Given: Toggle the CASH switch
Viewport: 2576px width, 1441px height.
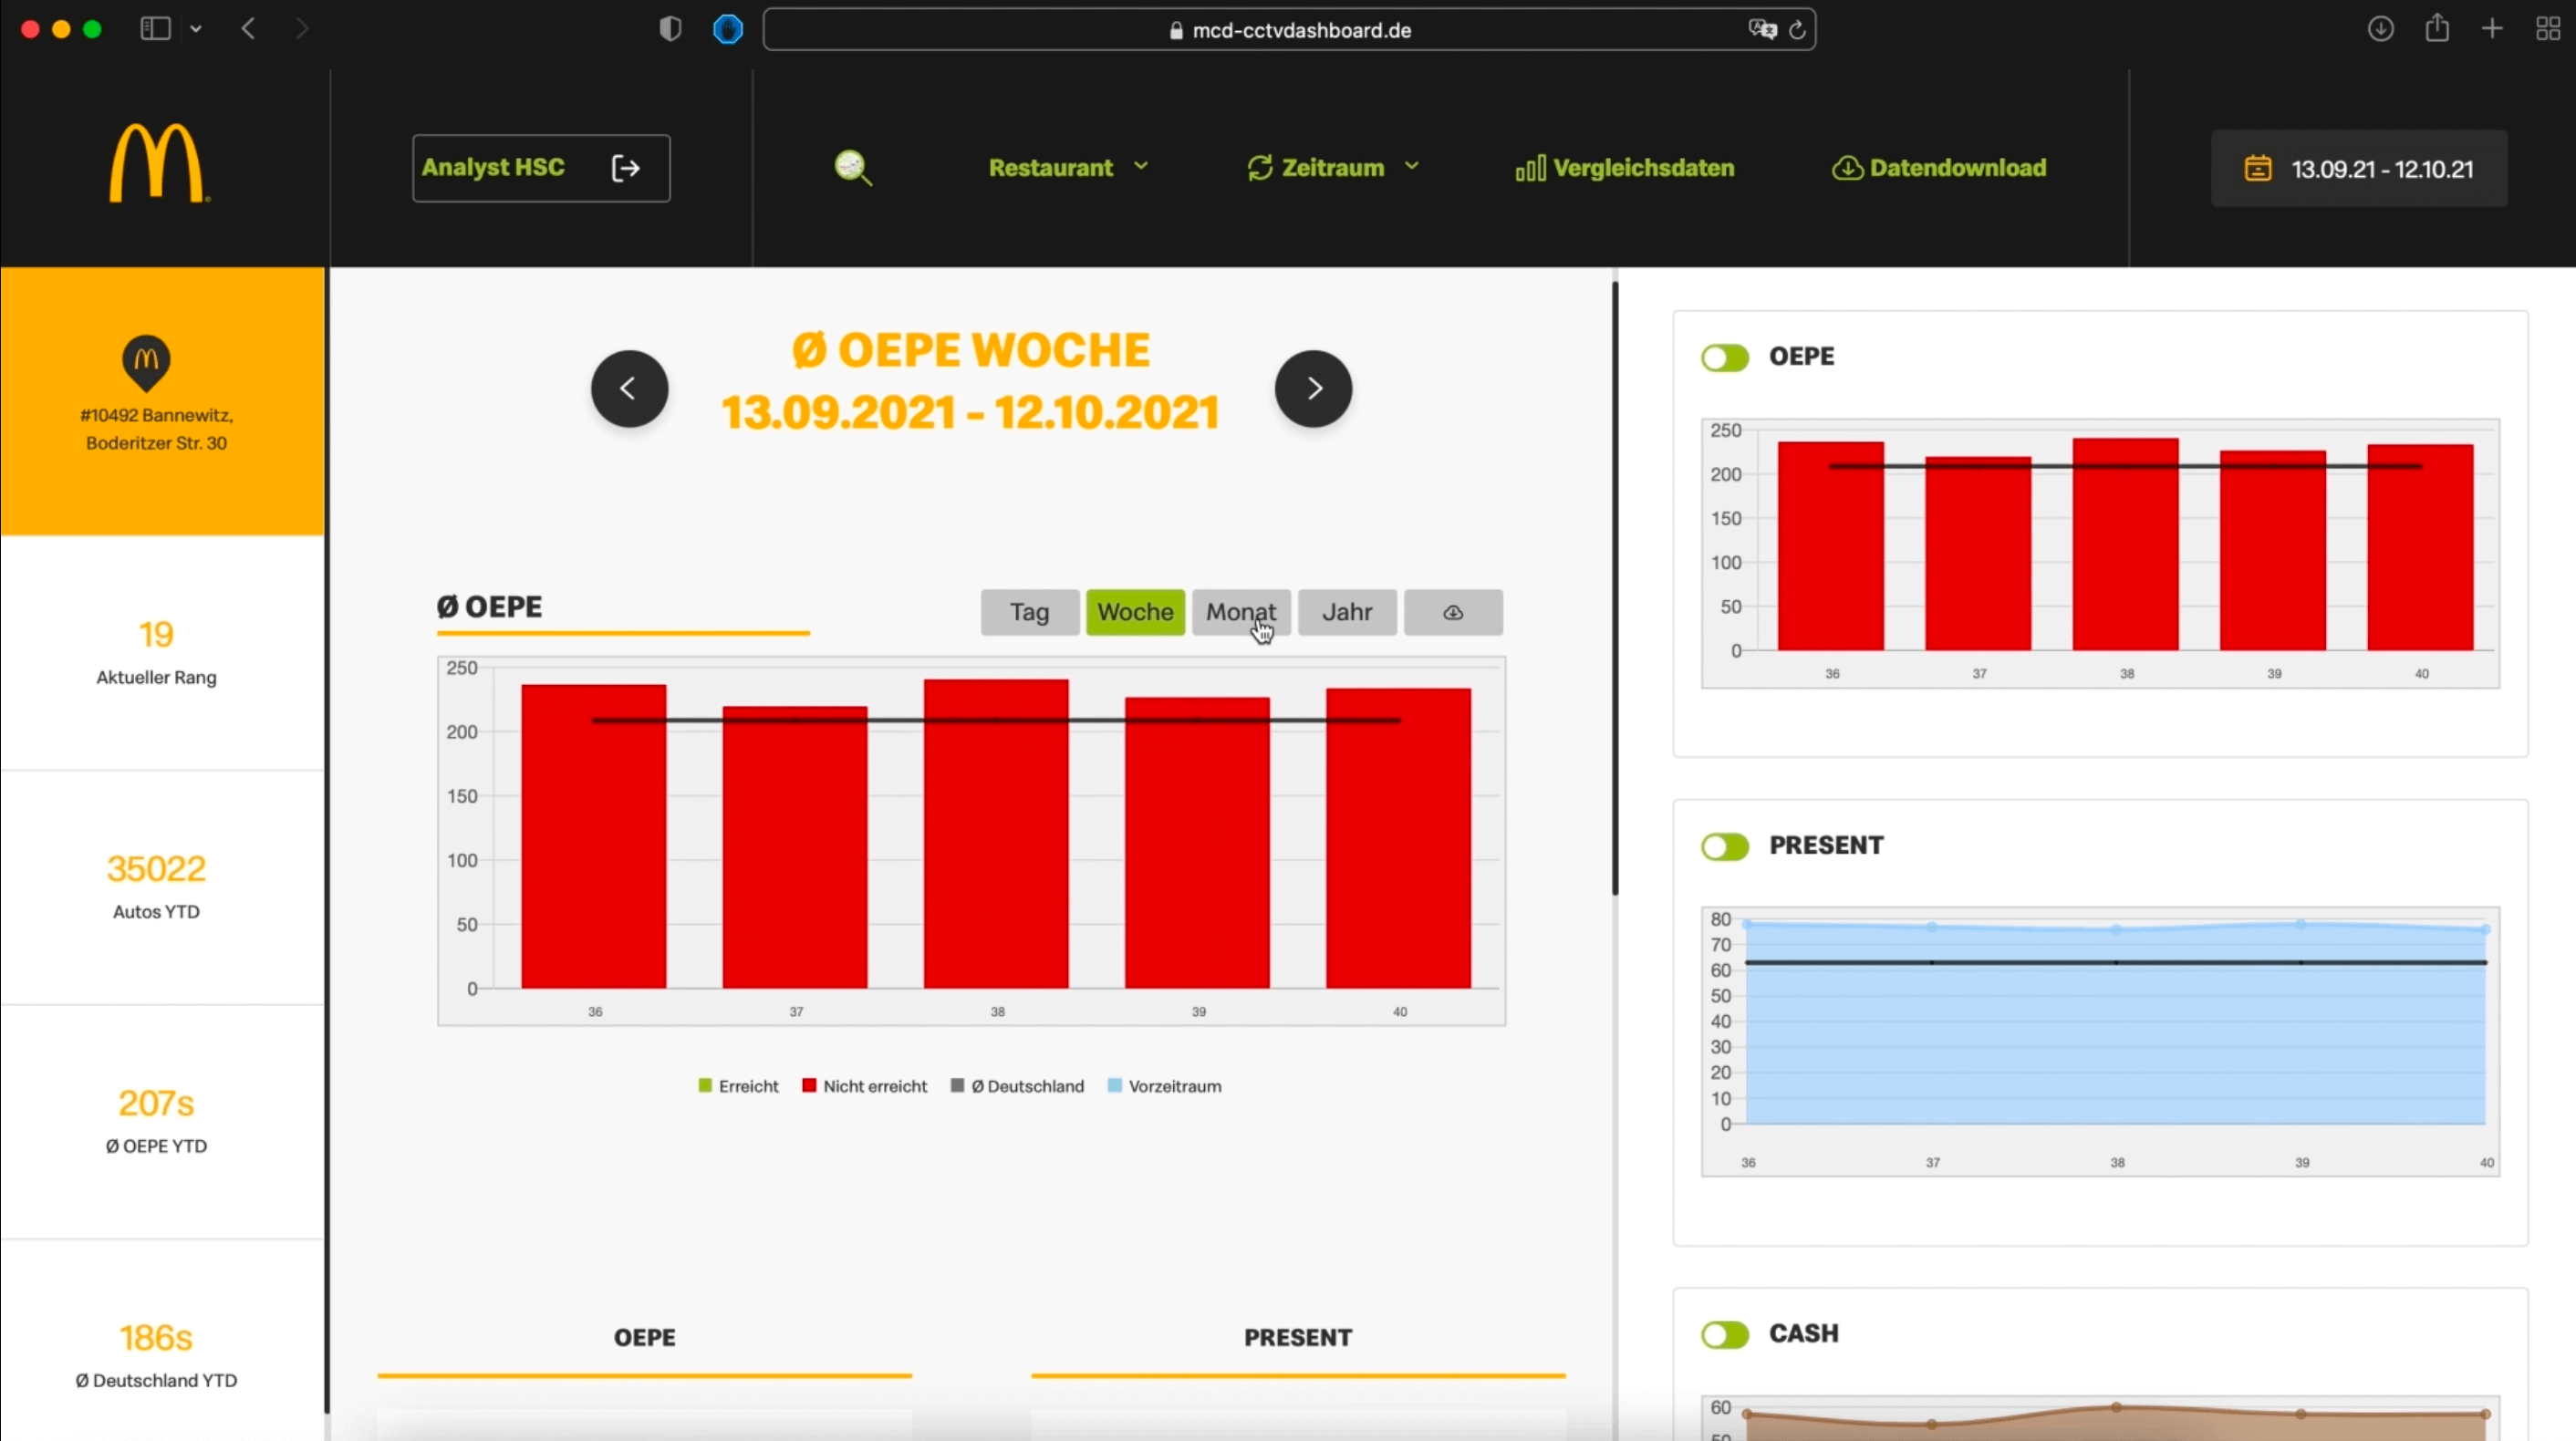Looking at the screenshot, I should pos(1725,1334).
